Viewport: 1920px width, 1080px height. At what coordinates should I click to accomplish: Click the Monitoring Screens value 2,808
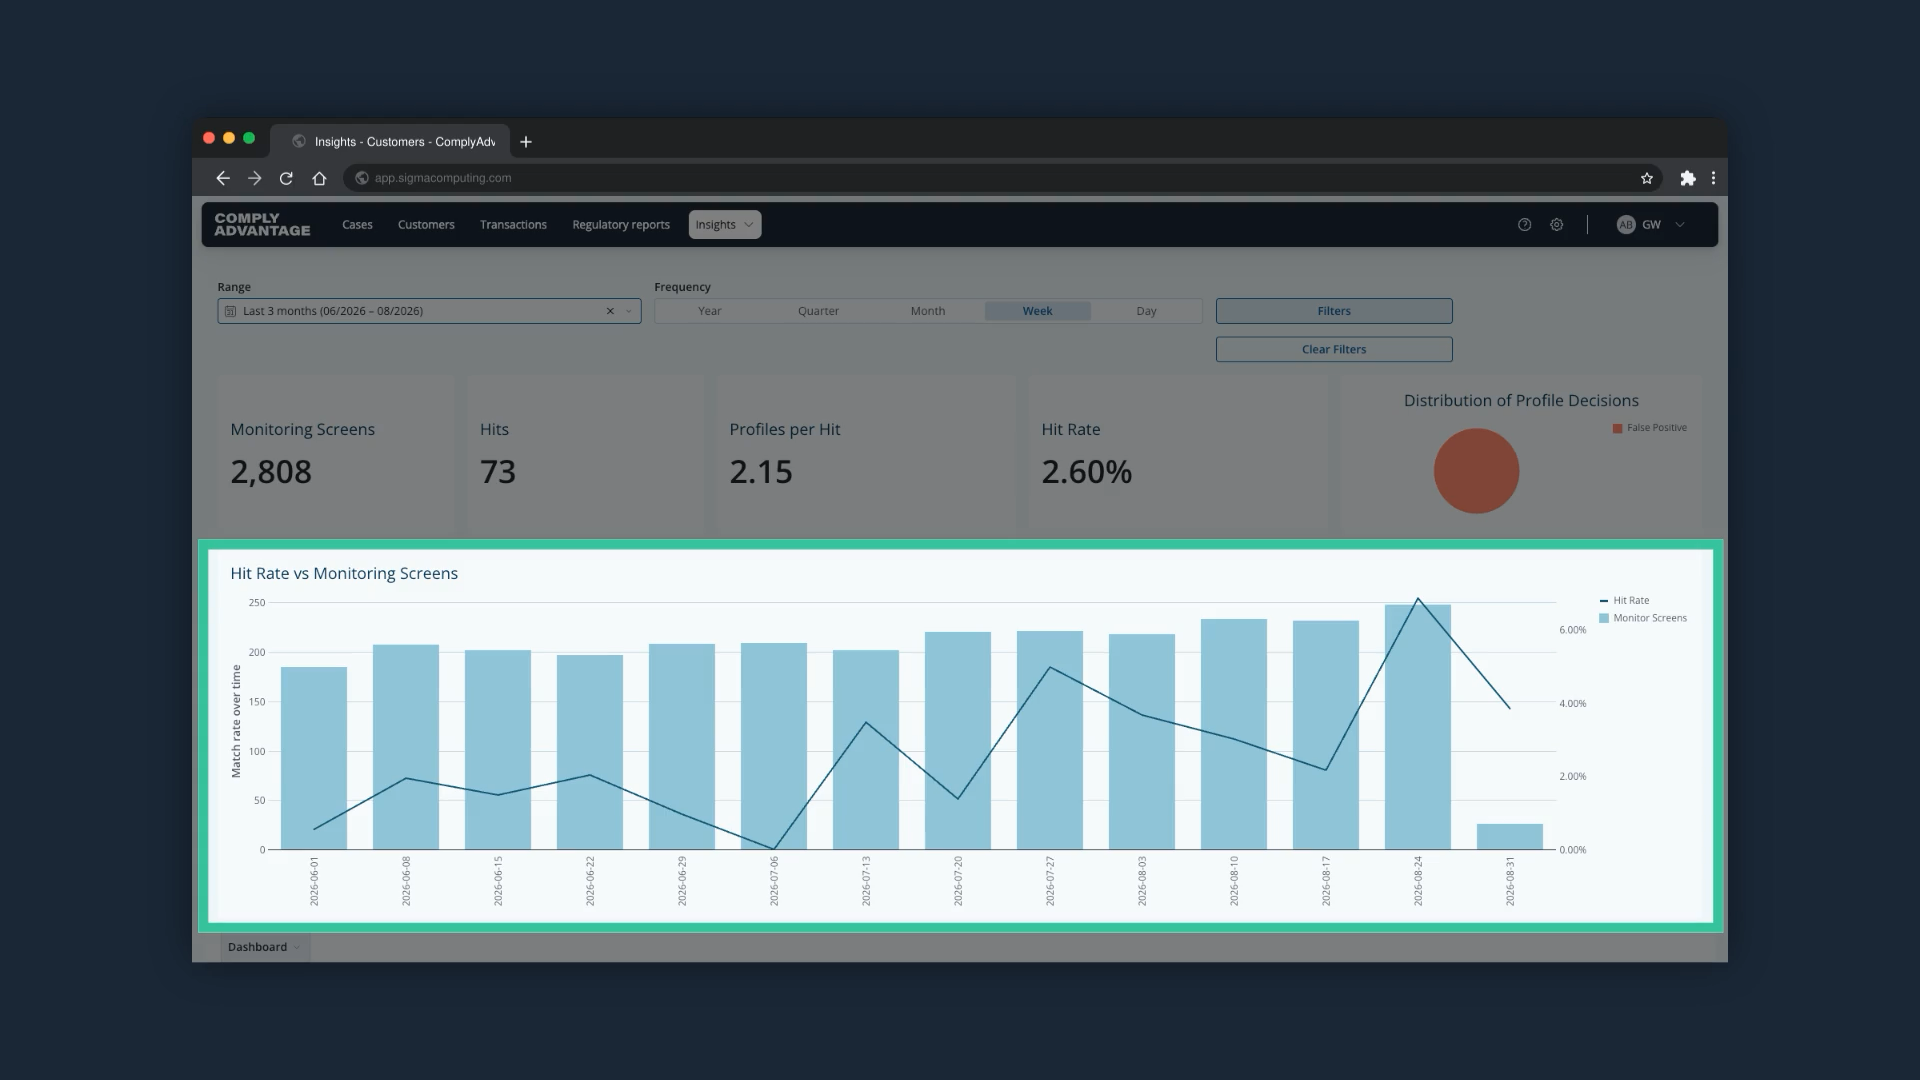271,472
